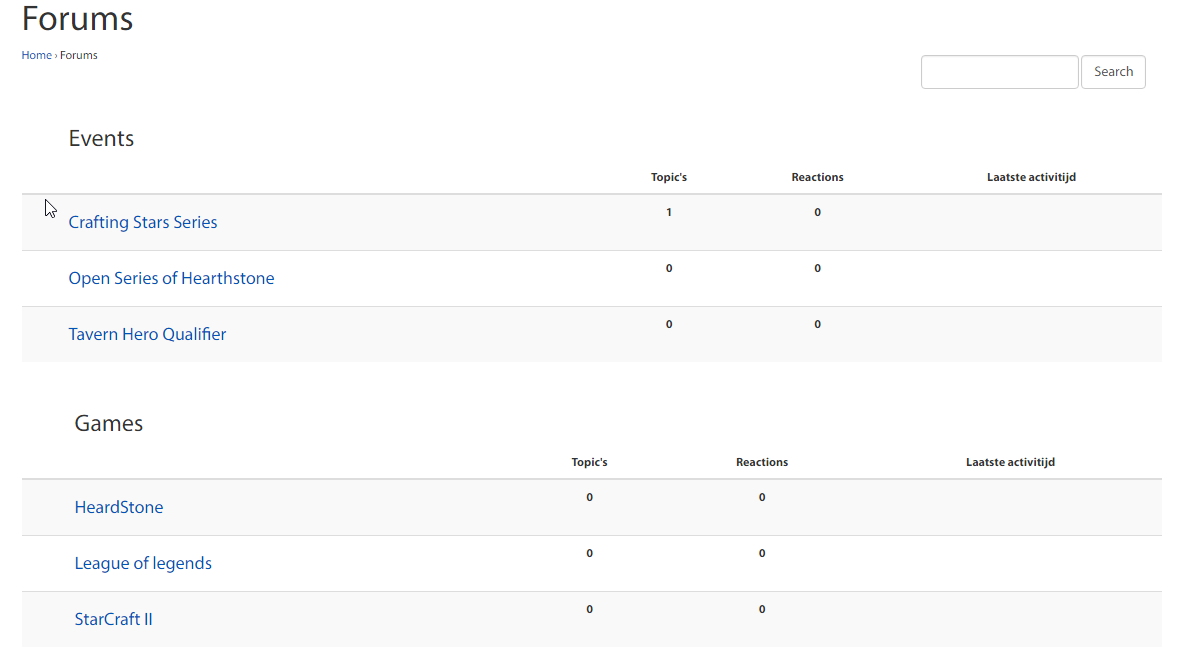The width and height of the screenshot is (1189, 661).
Task: Click the Events section heading
Action: pos(101,138)
